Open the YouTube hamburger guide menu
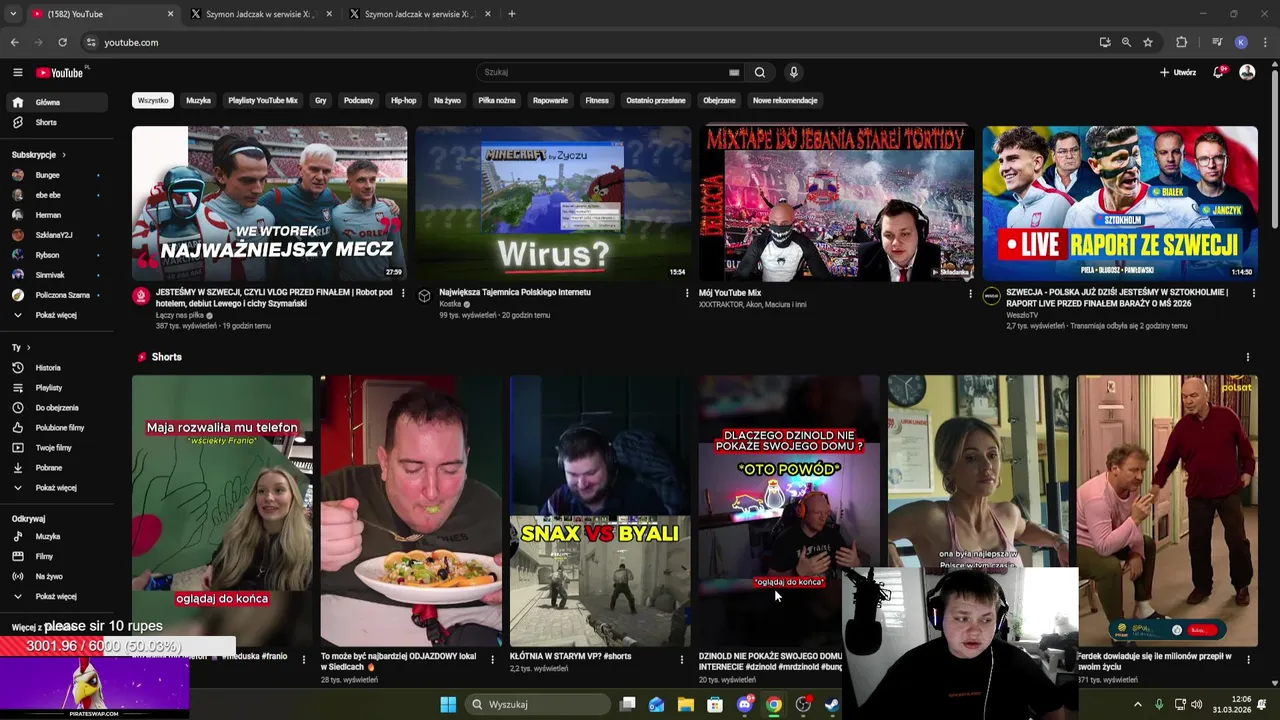 point(17,72)
